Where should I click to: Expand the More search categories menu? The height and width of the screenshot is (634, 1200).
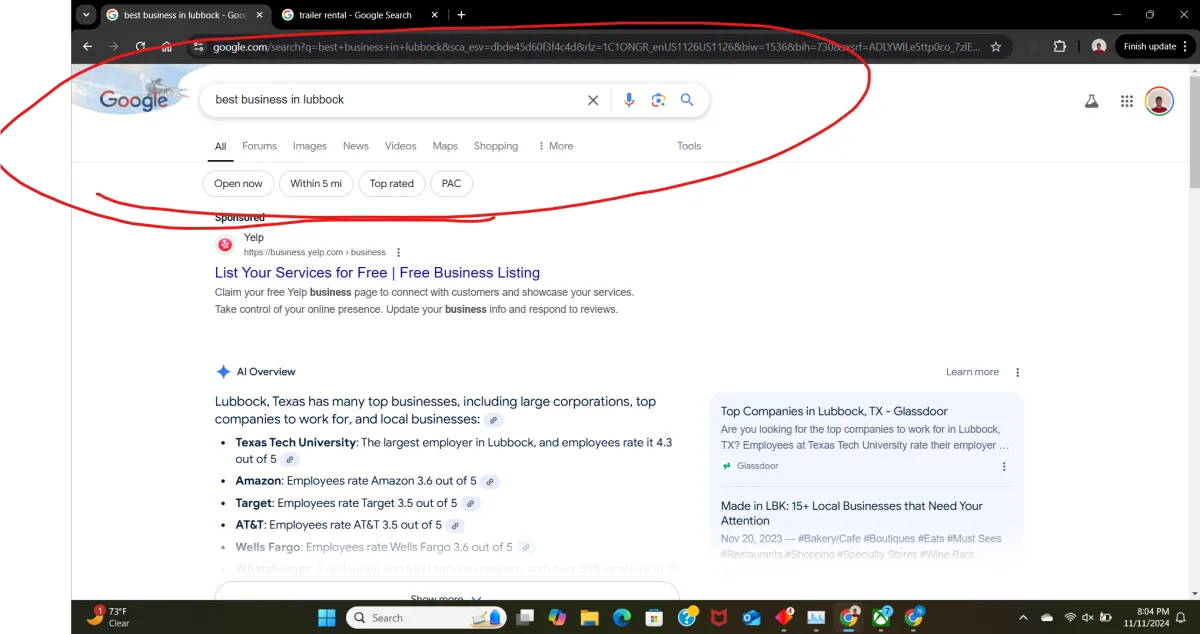pyautogui.click(x=556, y=146)
